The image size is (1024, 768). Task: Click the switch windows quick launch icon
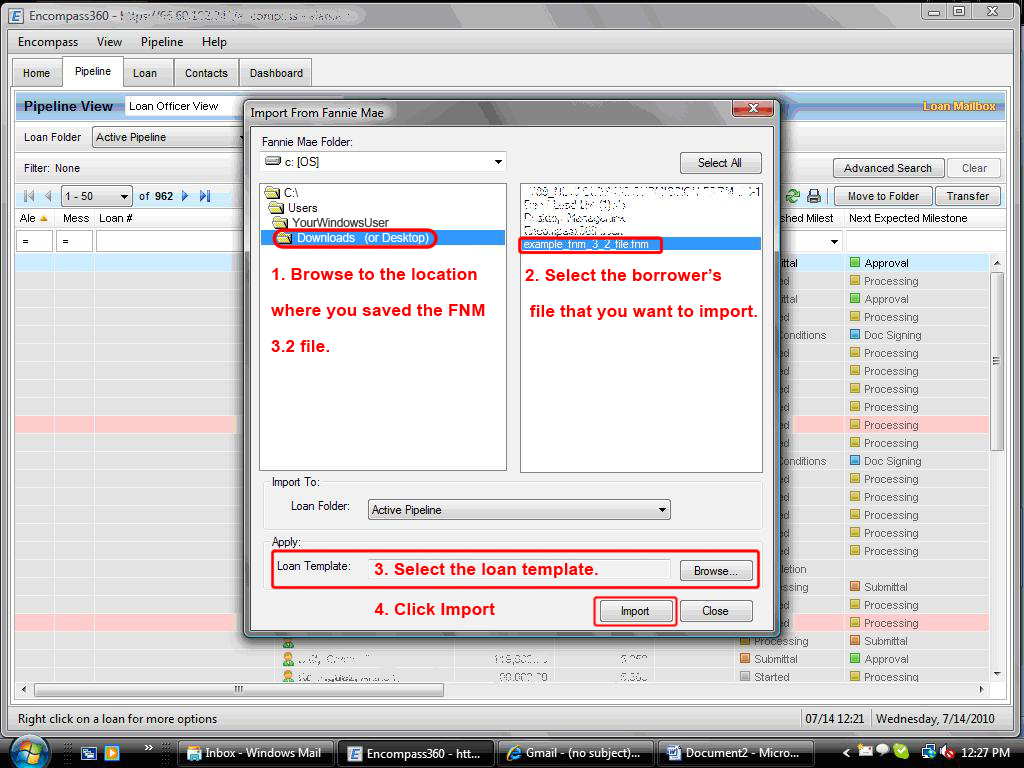coord(89,753)
